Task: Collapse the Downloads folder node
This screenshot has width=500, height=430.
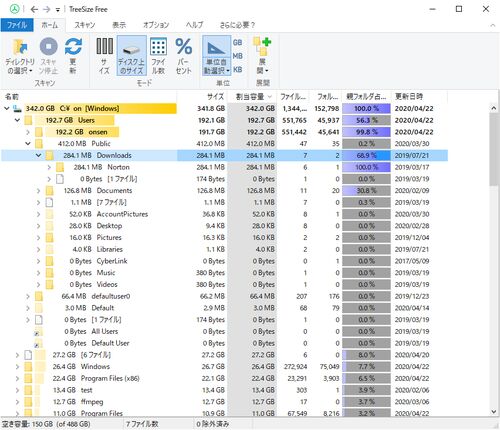Action: 39,155
